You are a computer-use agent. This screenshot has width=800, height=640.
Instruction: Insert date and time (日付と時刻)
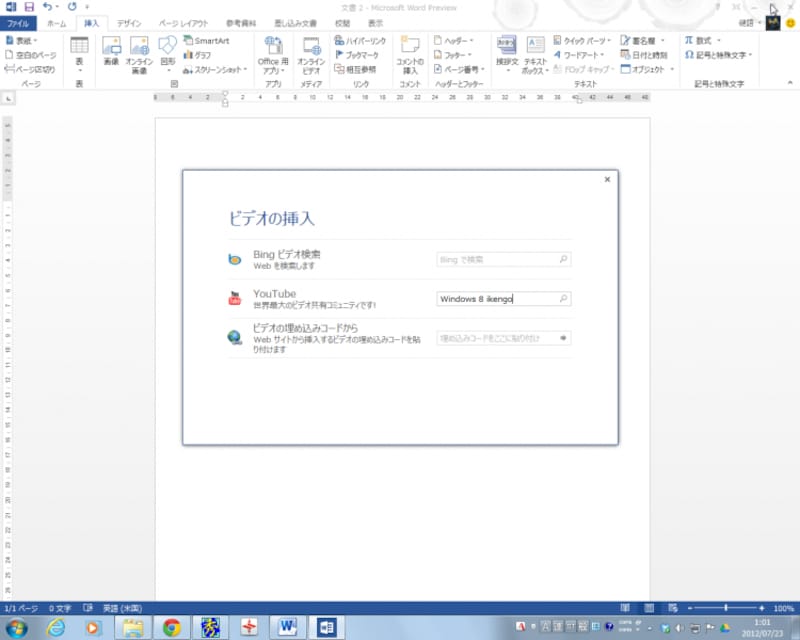(644, 55)
